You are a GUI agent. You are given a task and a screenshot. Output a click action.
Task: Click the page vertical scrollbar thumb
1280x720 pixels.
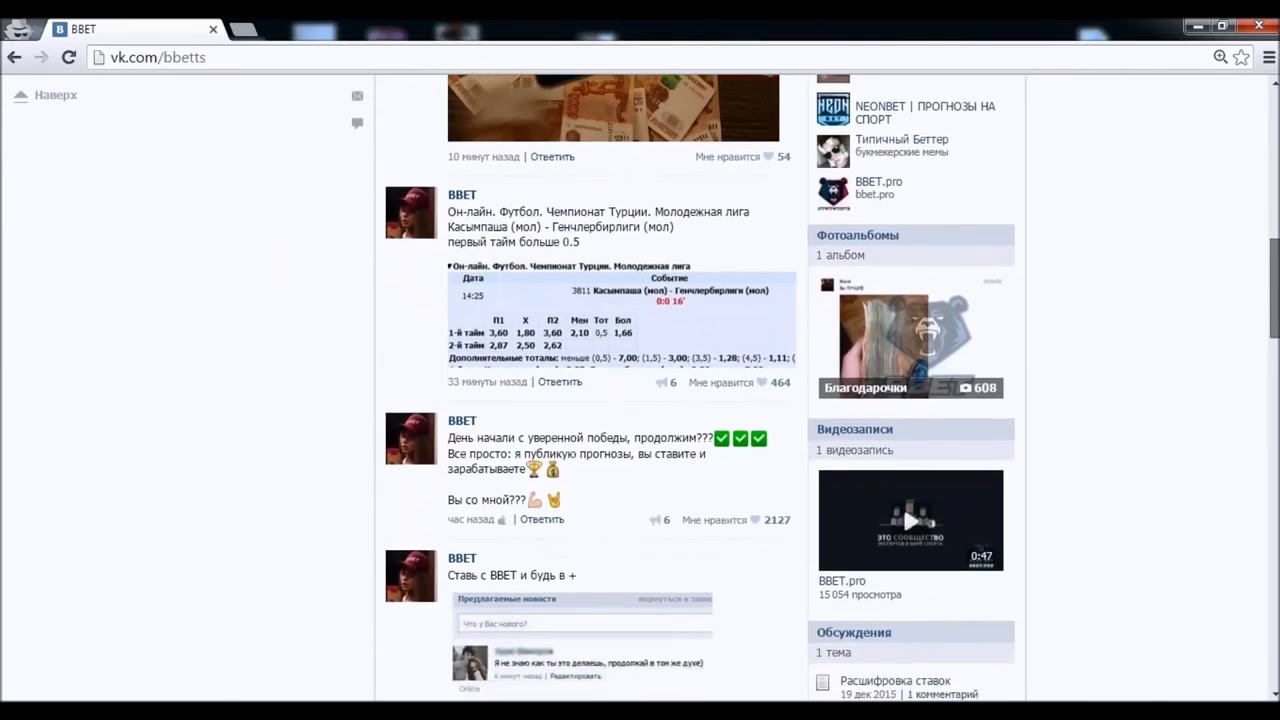coord(1274,288)
